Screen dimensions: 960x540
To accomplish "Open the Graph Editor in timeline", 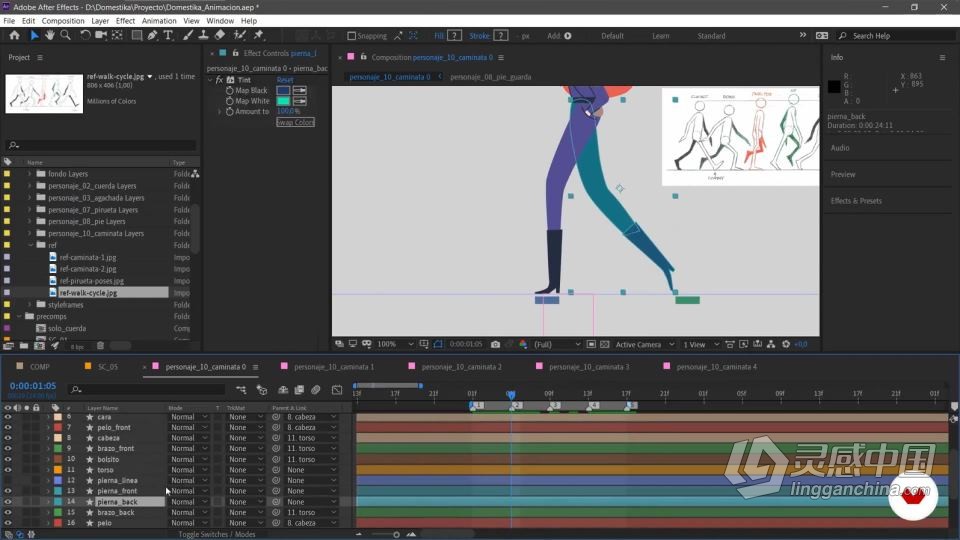I will (337, 389).
